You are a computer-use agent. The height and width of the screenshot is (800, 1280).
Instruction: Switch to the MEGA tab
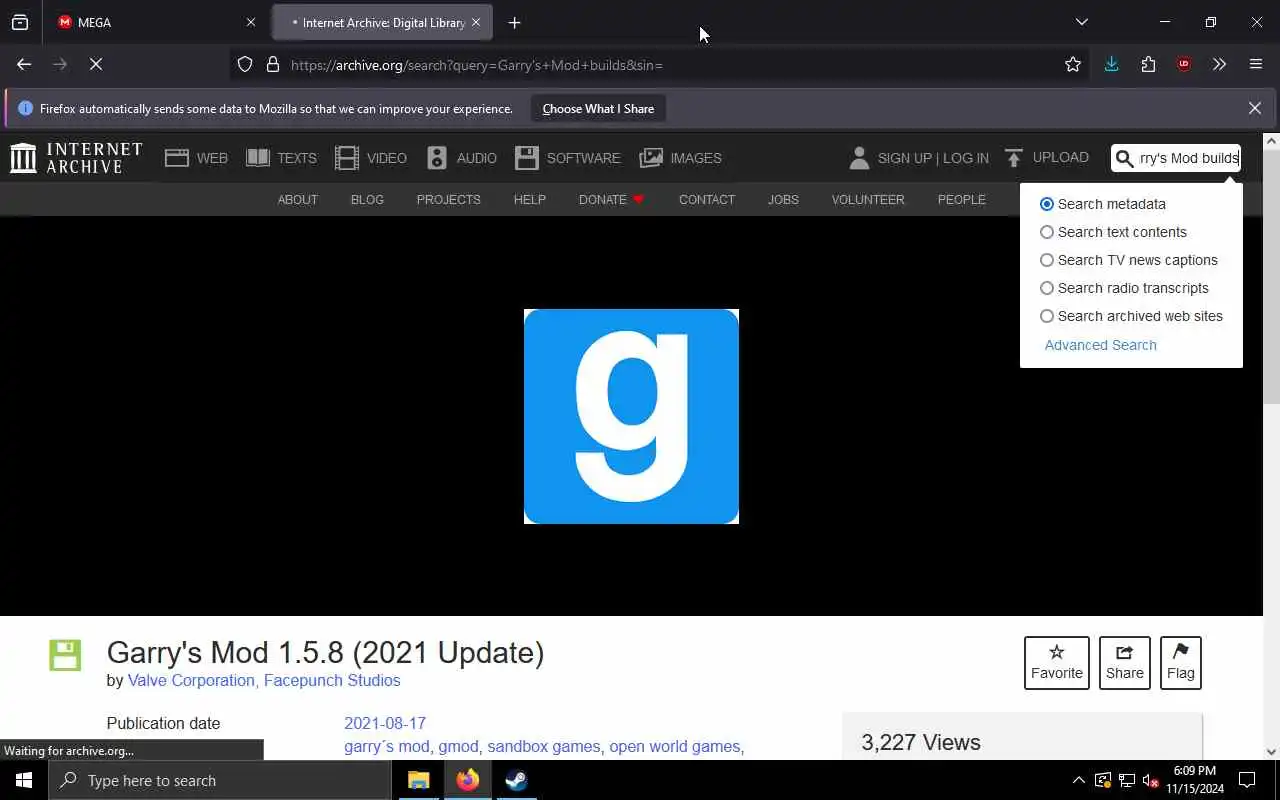(x=155, y=22)
